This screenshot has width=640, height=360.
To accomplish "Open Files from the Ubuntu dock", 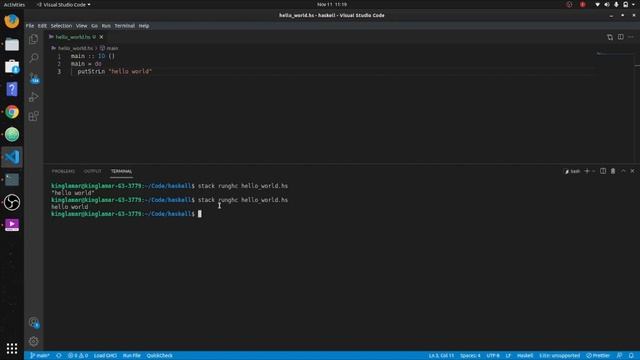I will coord(12,44).
